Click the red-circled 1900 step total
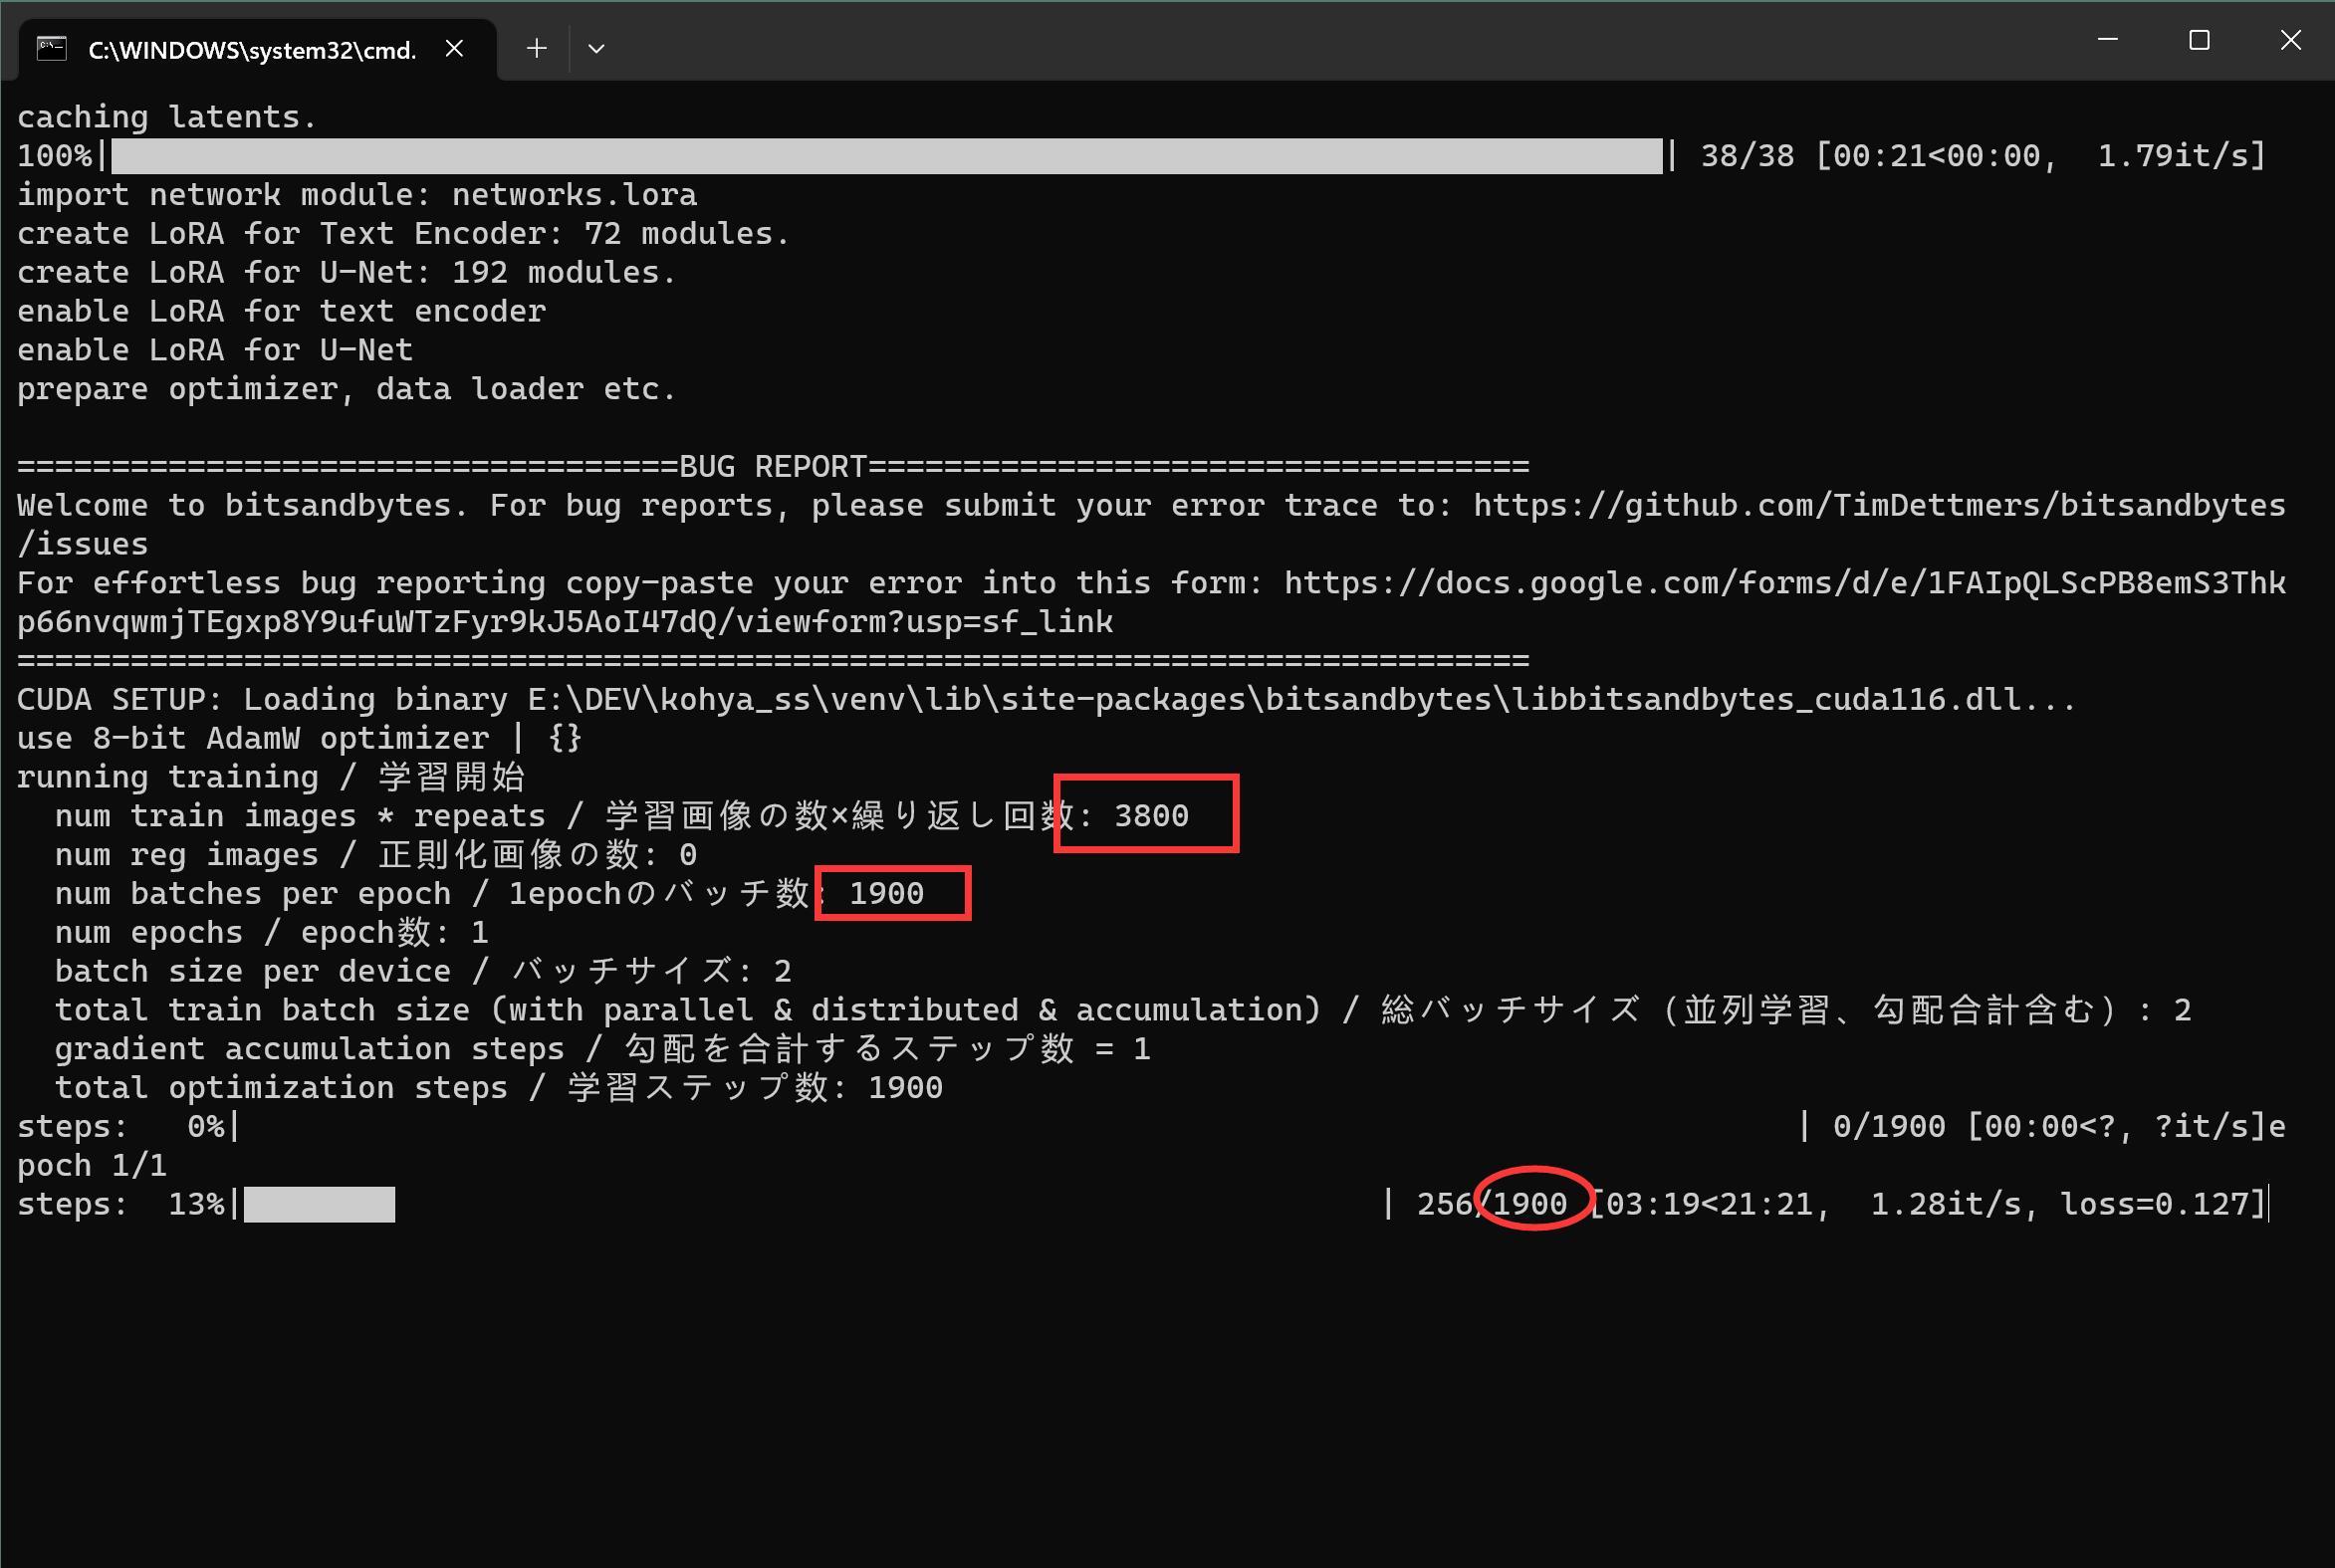The width and height of the screenshot is (2335, 1568). [1531, 1204]
